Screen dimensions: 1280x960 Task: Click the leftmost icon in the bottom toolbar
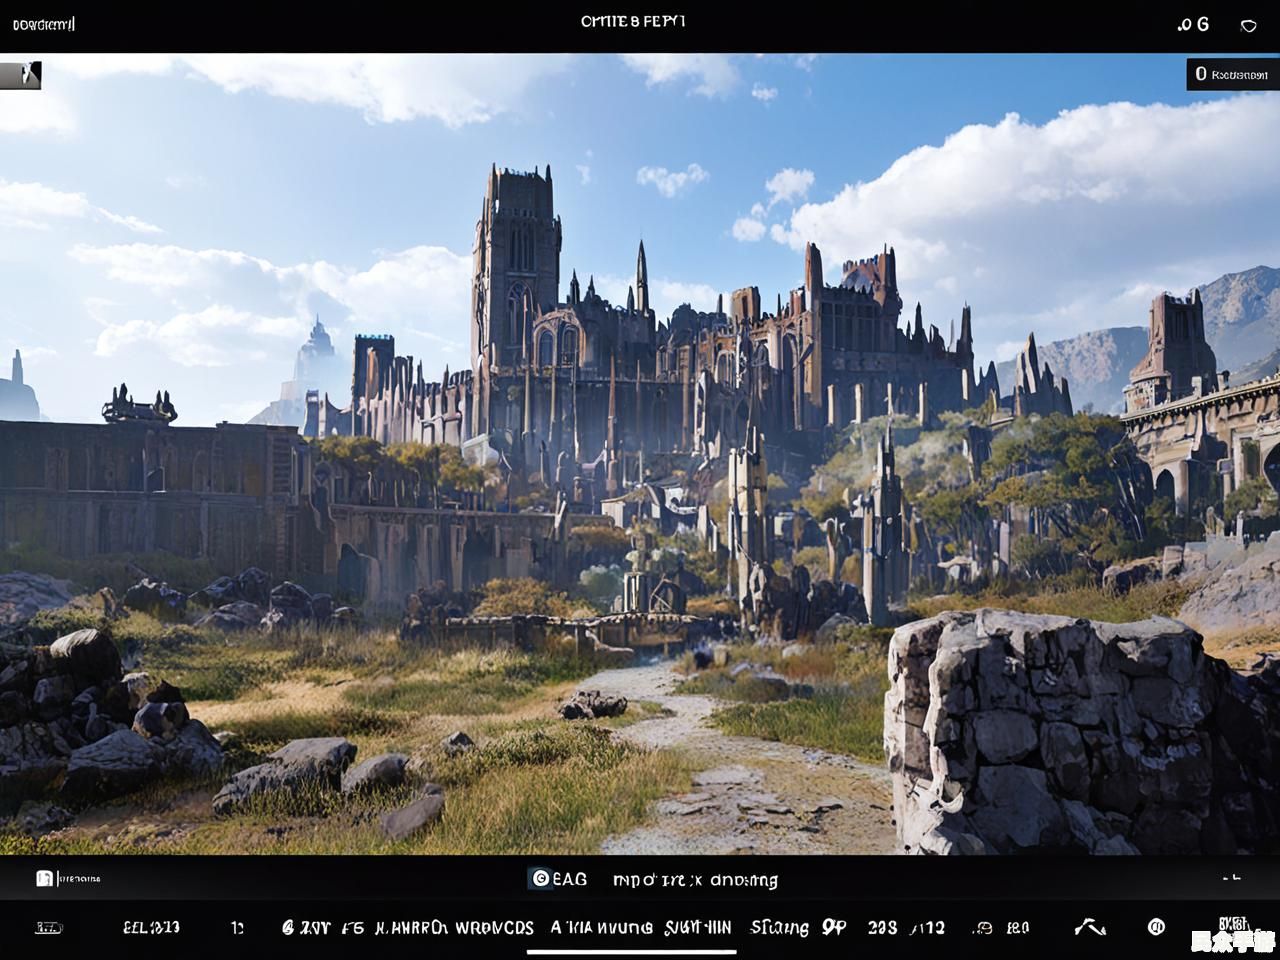[x=48, y=928]
